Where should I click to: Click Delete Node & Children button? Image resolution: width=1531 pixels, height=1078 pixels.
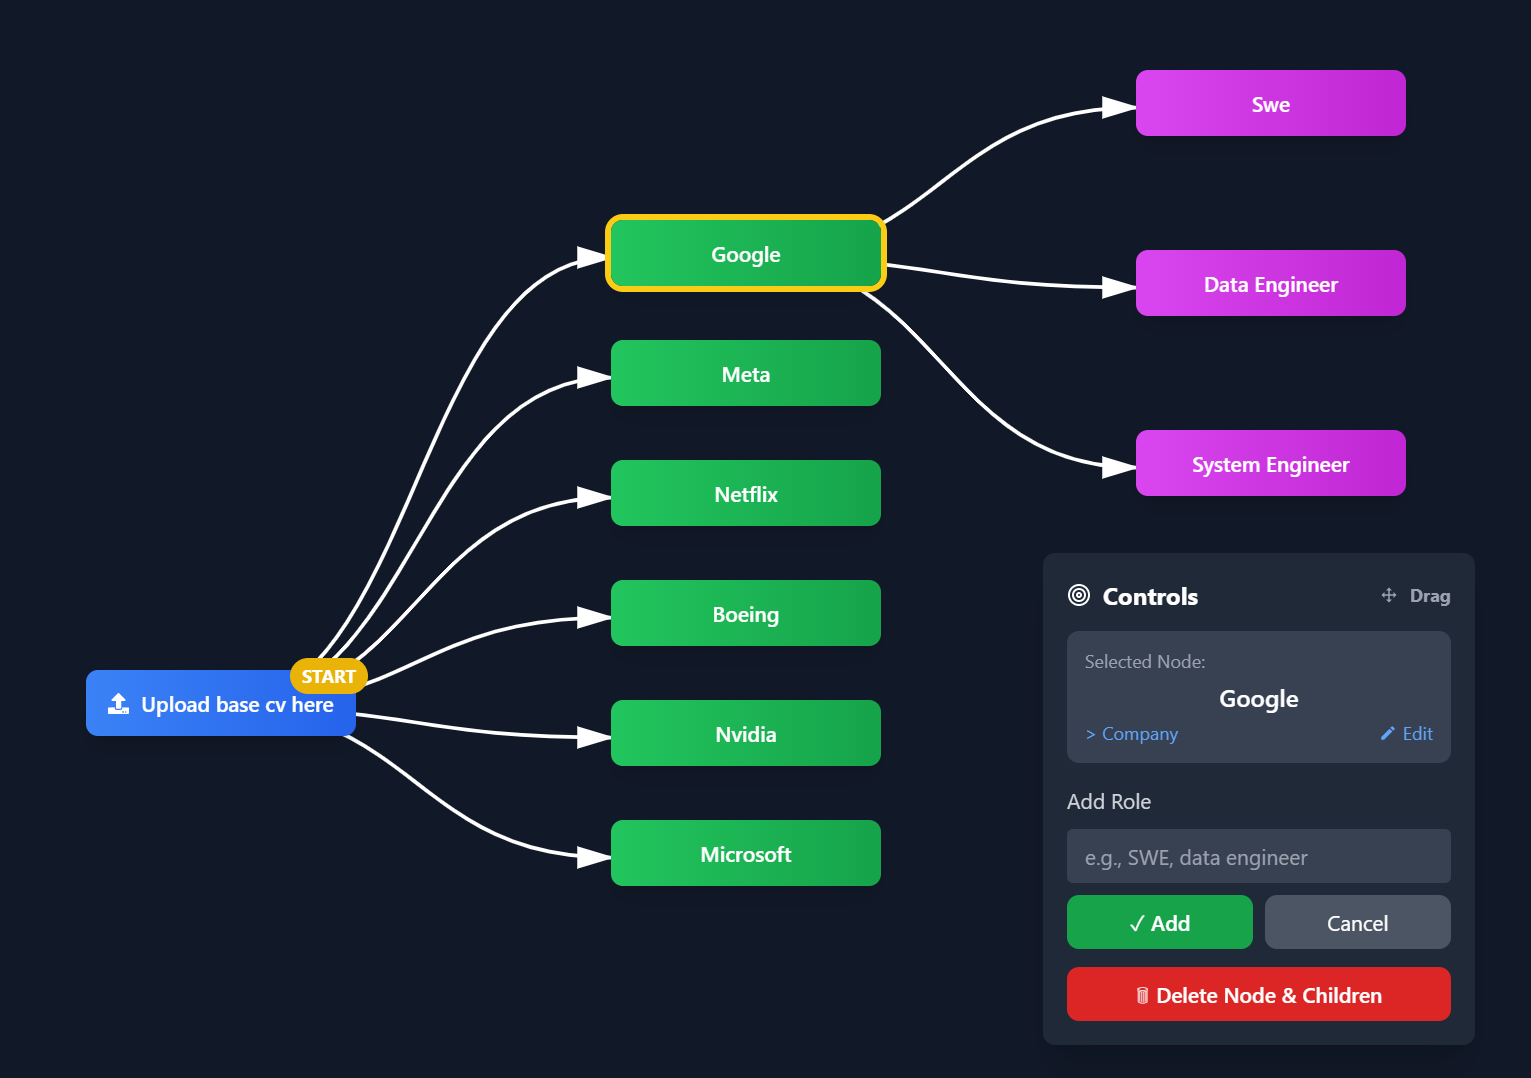(1259, 994)
